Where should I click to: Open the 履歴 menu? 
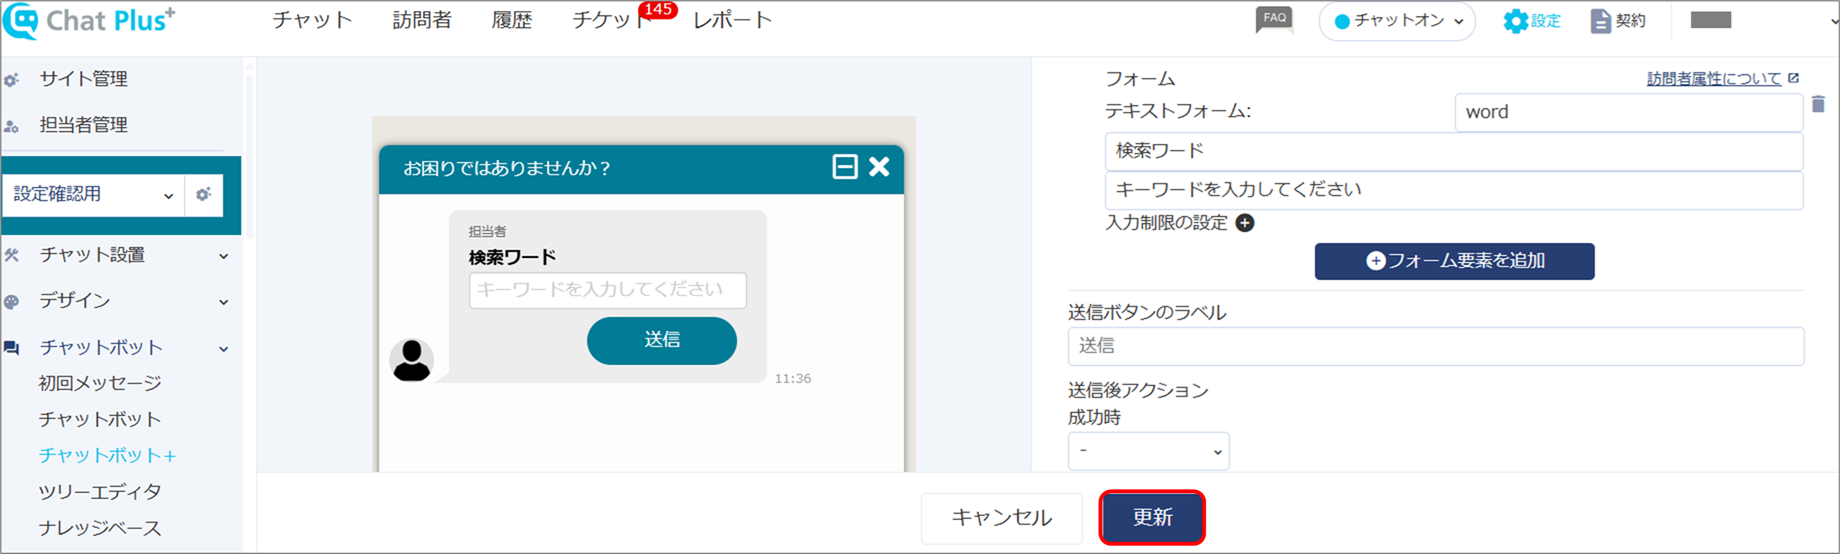[512, 21]
